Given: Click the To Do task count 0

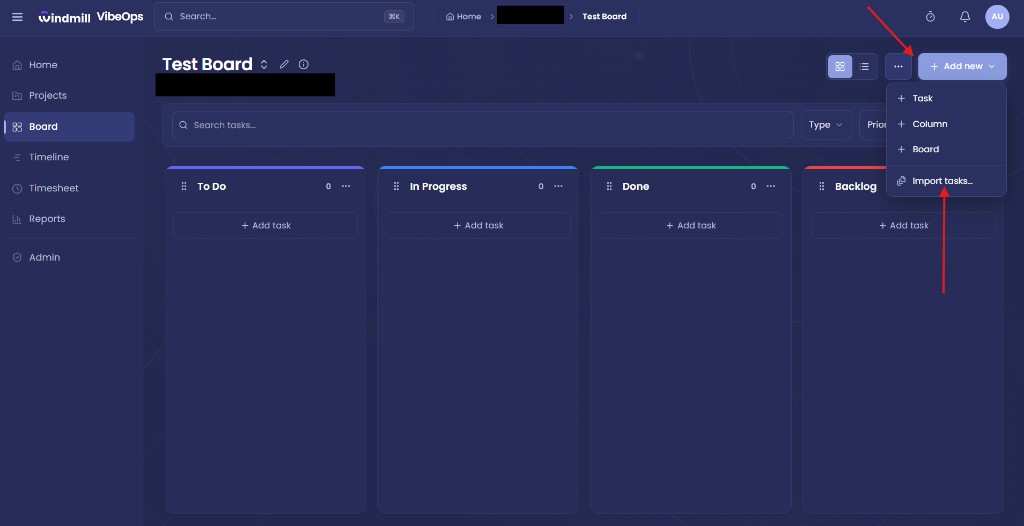Looking at the screenshot, I should (328, 186).
